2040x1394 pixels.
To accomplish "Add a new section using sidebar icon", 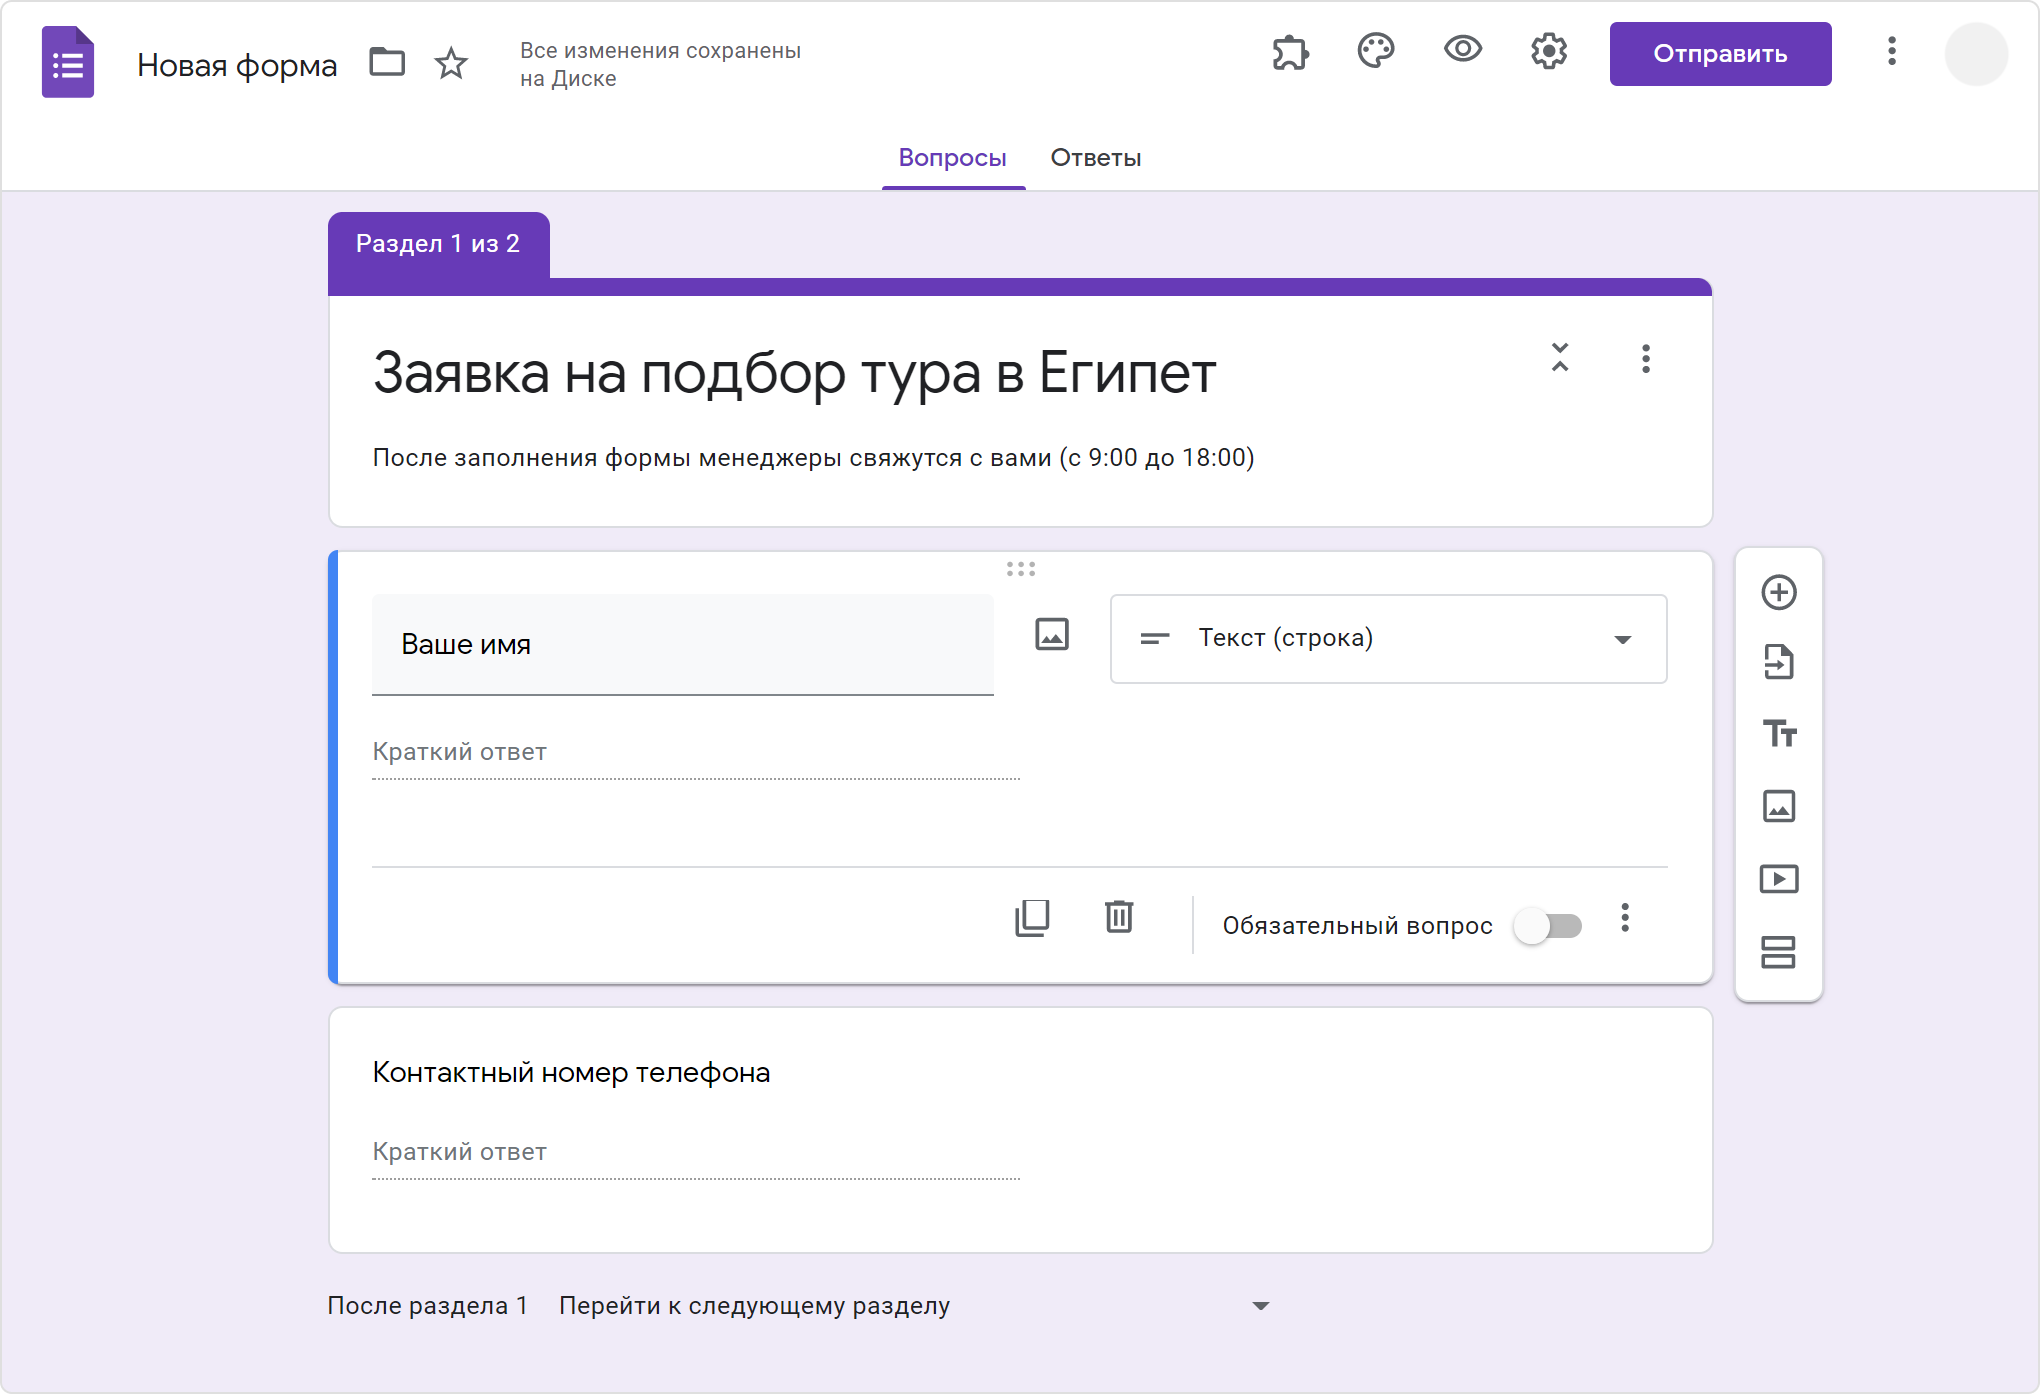I will coord(1778,952).
